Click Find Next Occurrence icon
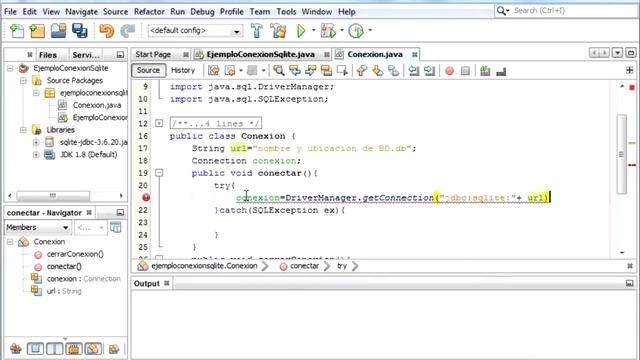 (311, 71)
